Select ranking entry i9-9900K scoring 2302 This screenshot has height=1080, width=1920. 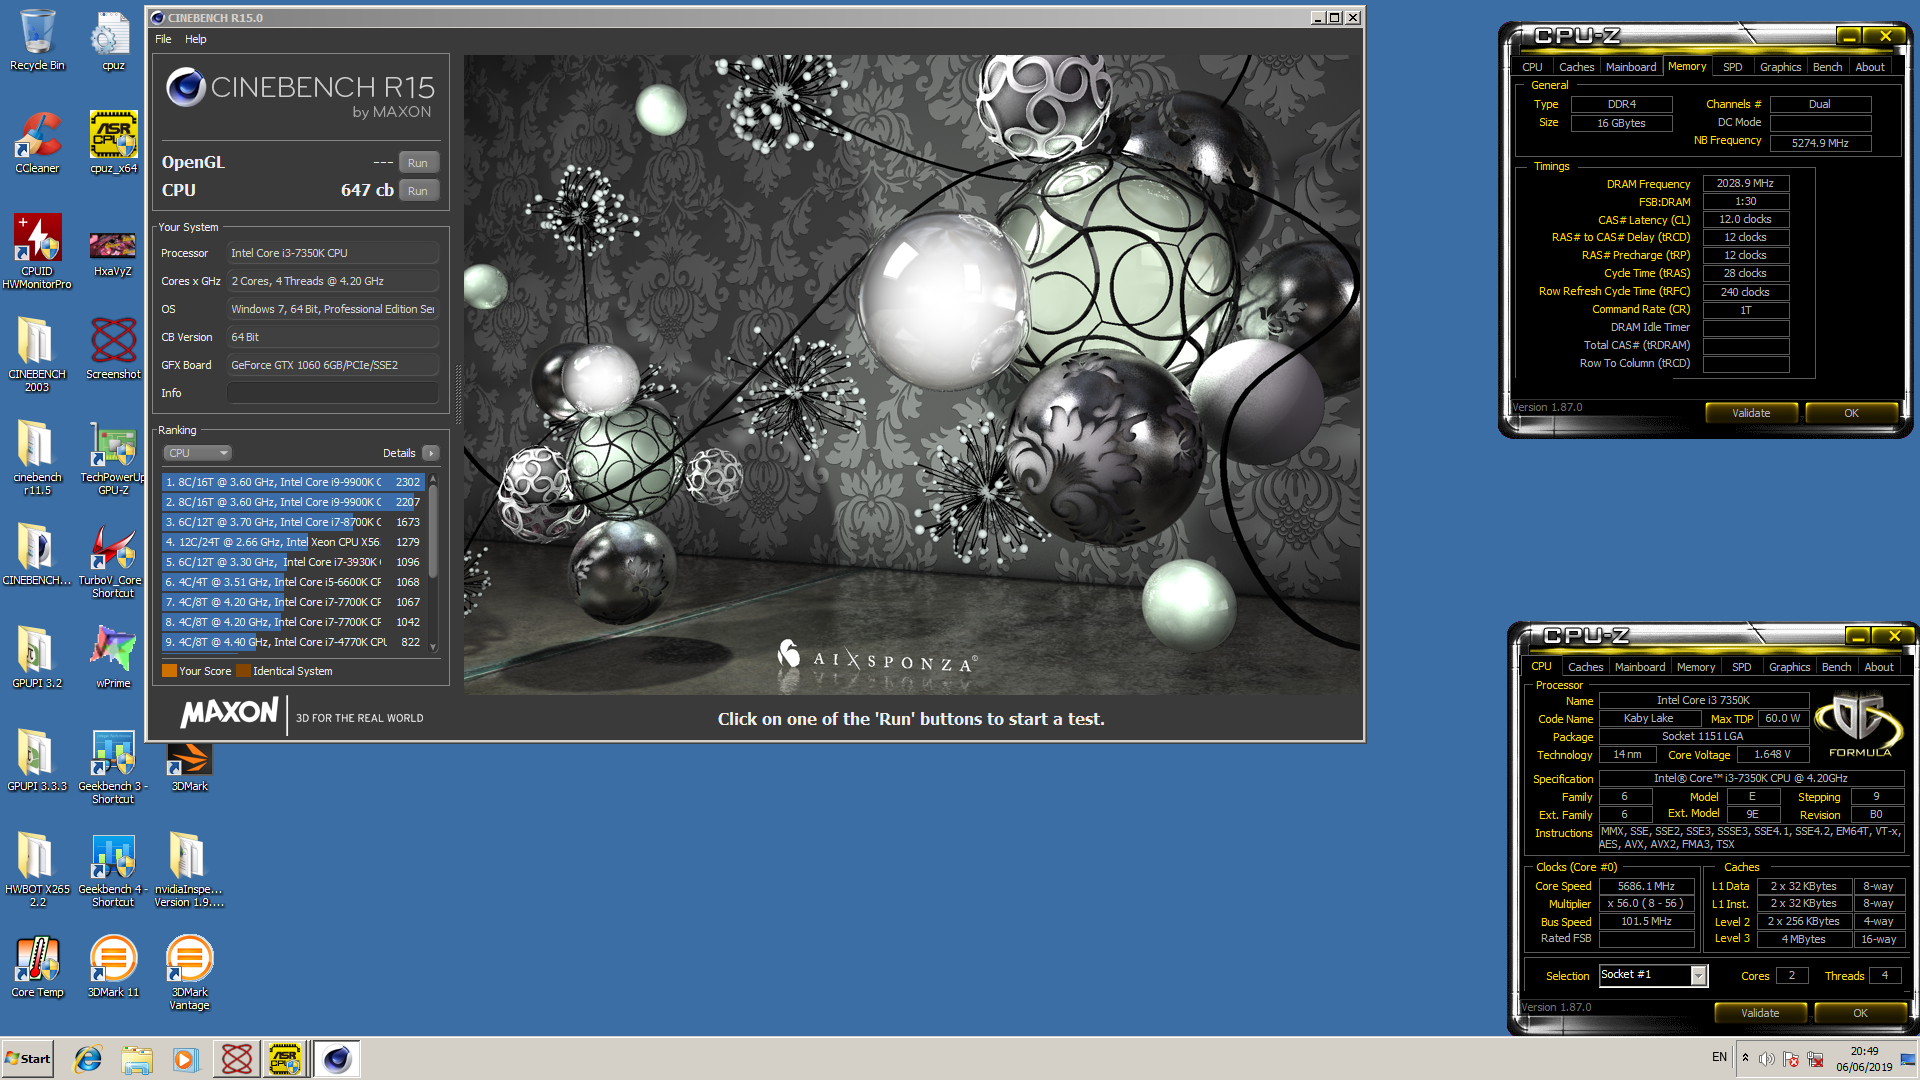[x=293, y=482]
